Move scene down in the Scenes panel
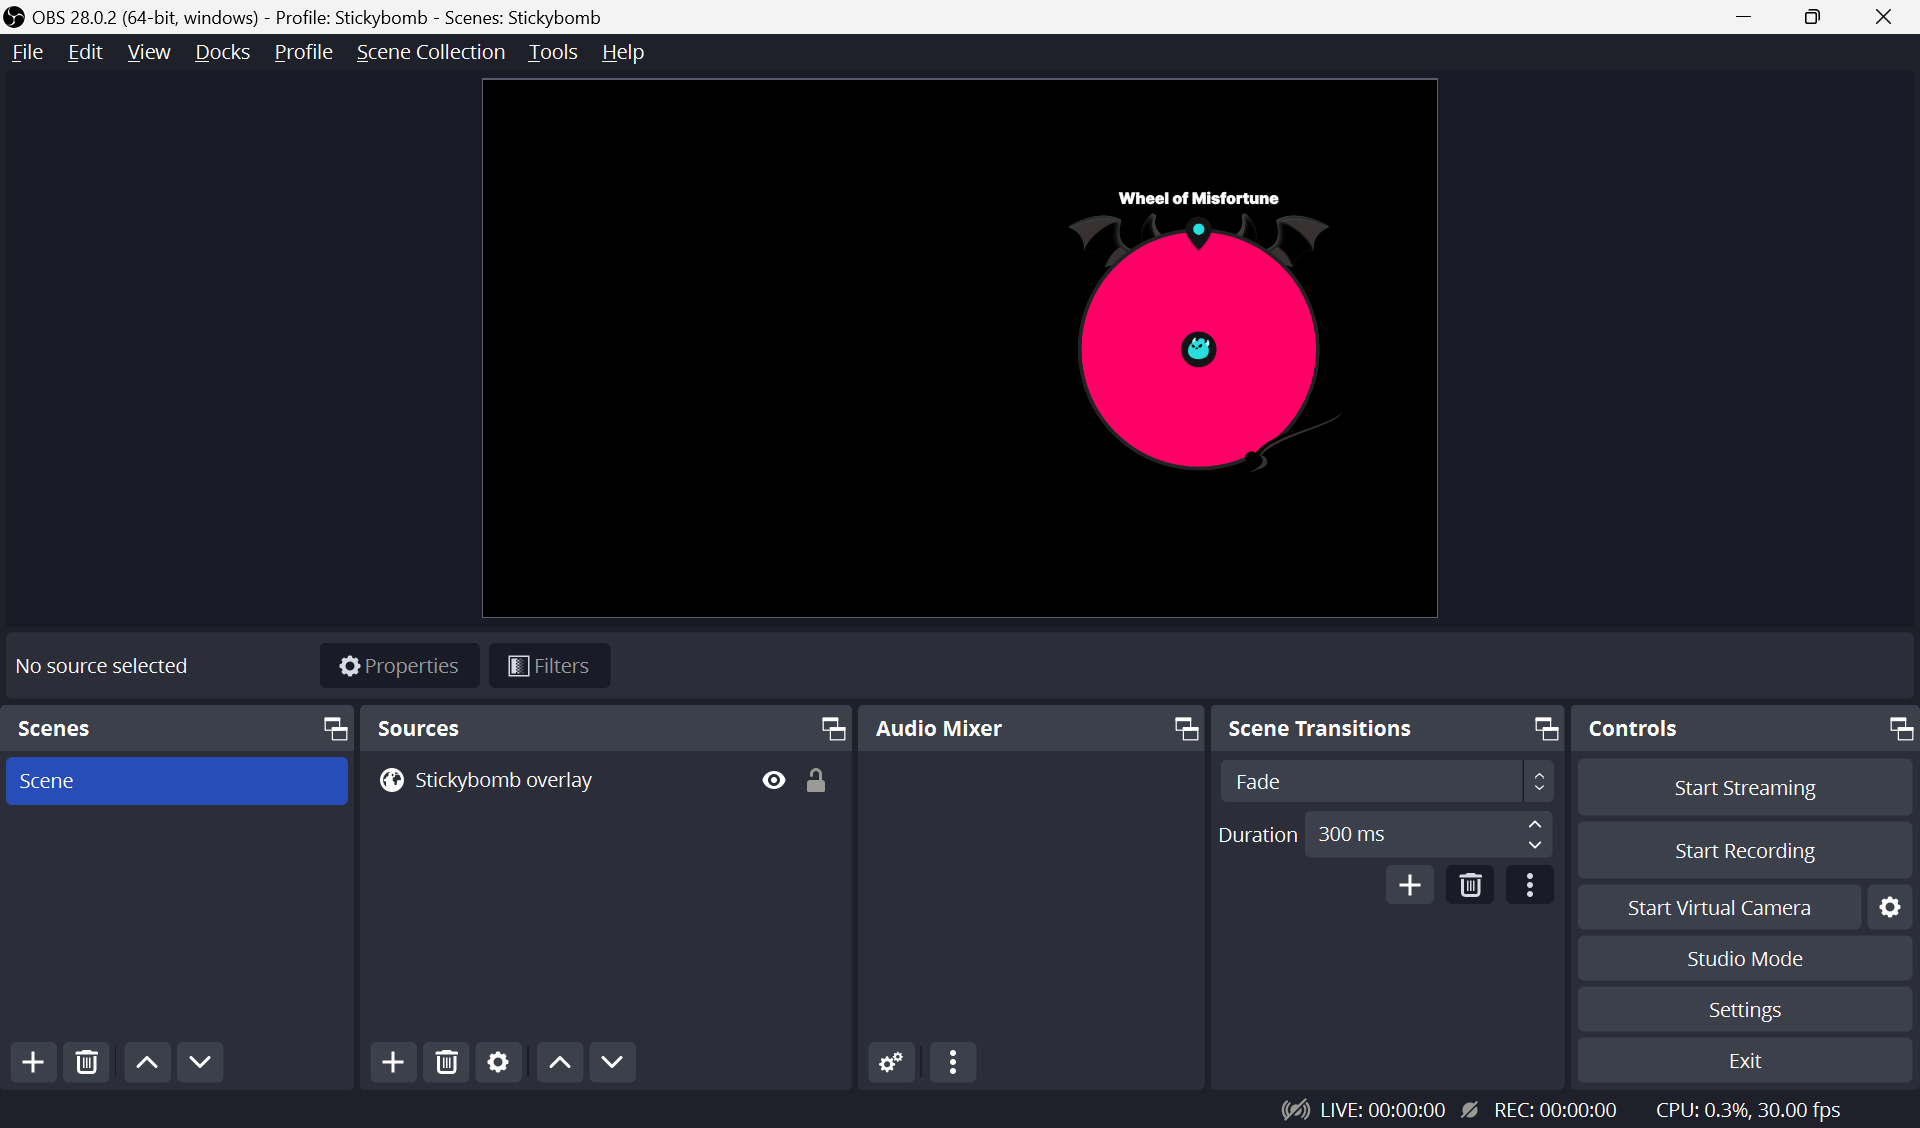This screenshot has height=1128, width=1920. coord(200,1062)
